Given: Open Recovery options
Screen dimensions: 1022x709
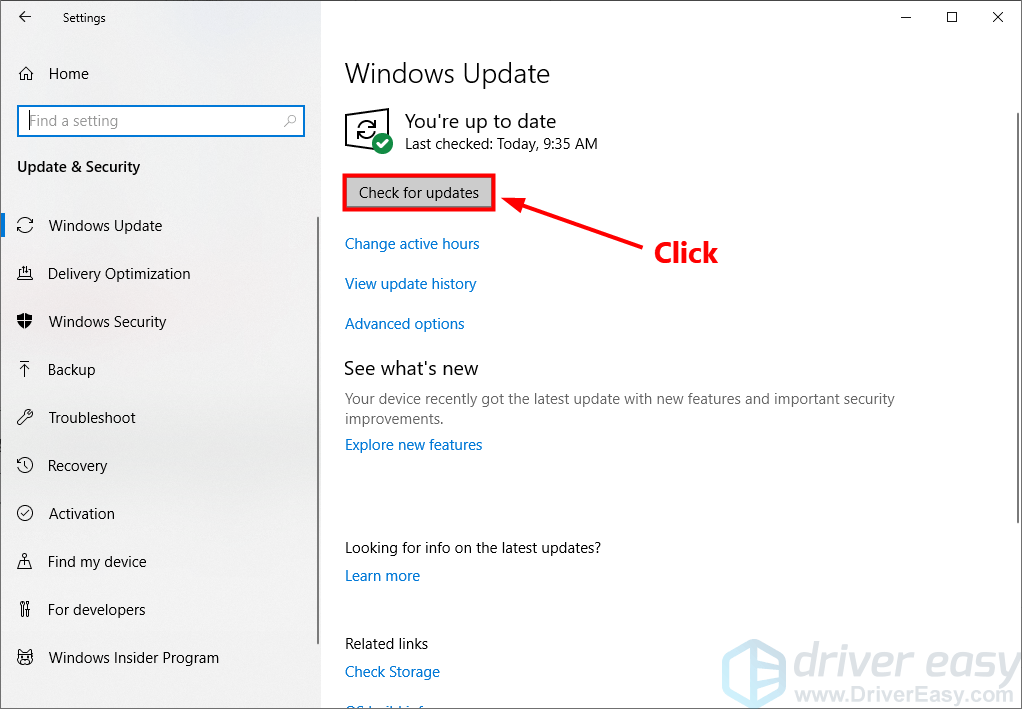Looking at the screenshot, I should (78, 466).
